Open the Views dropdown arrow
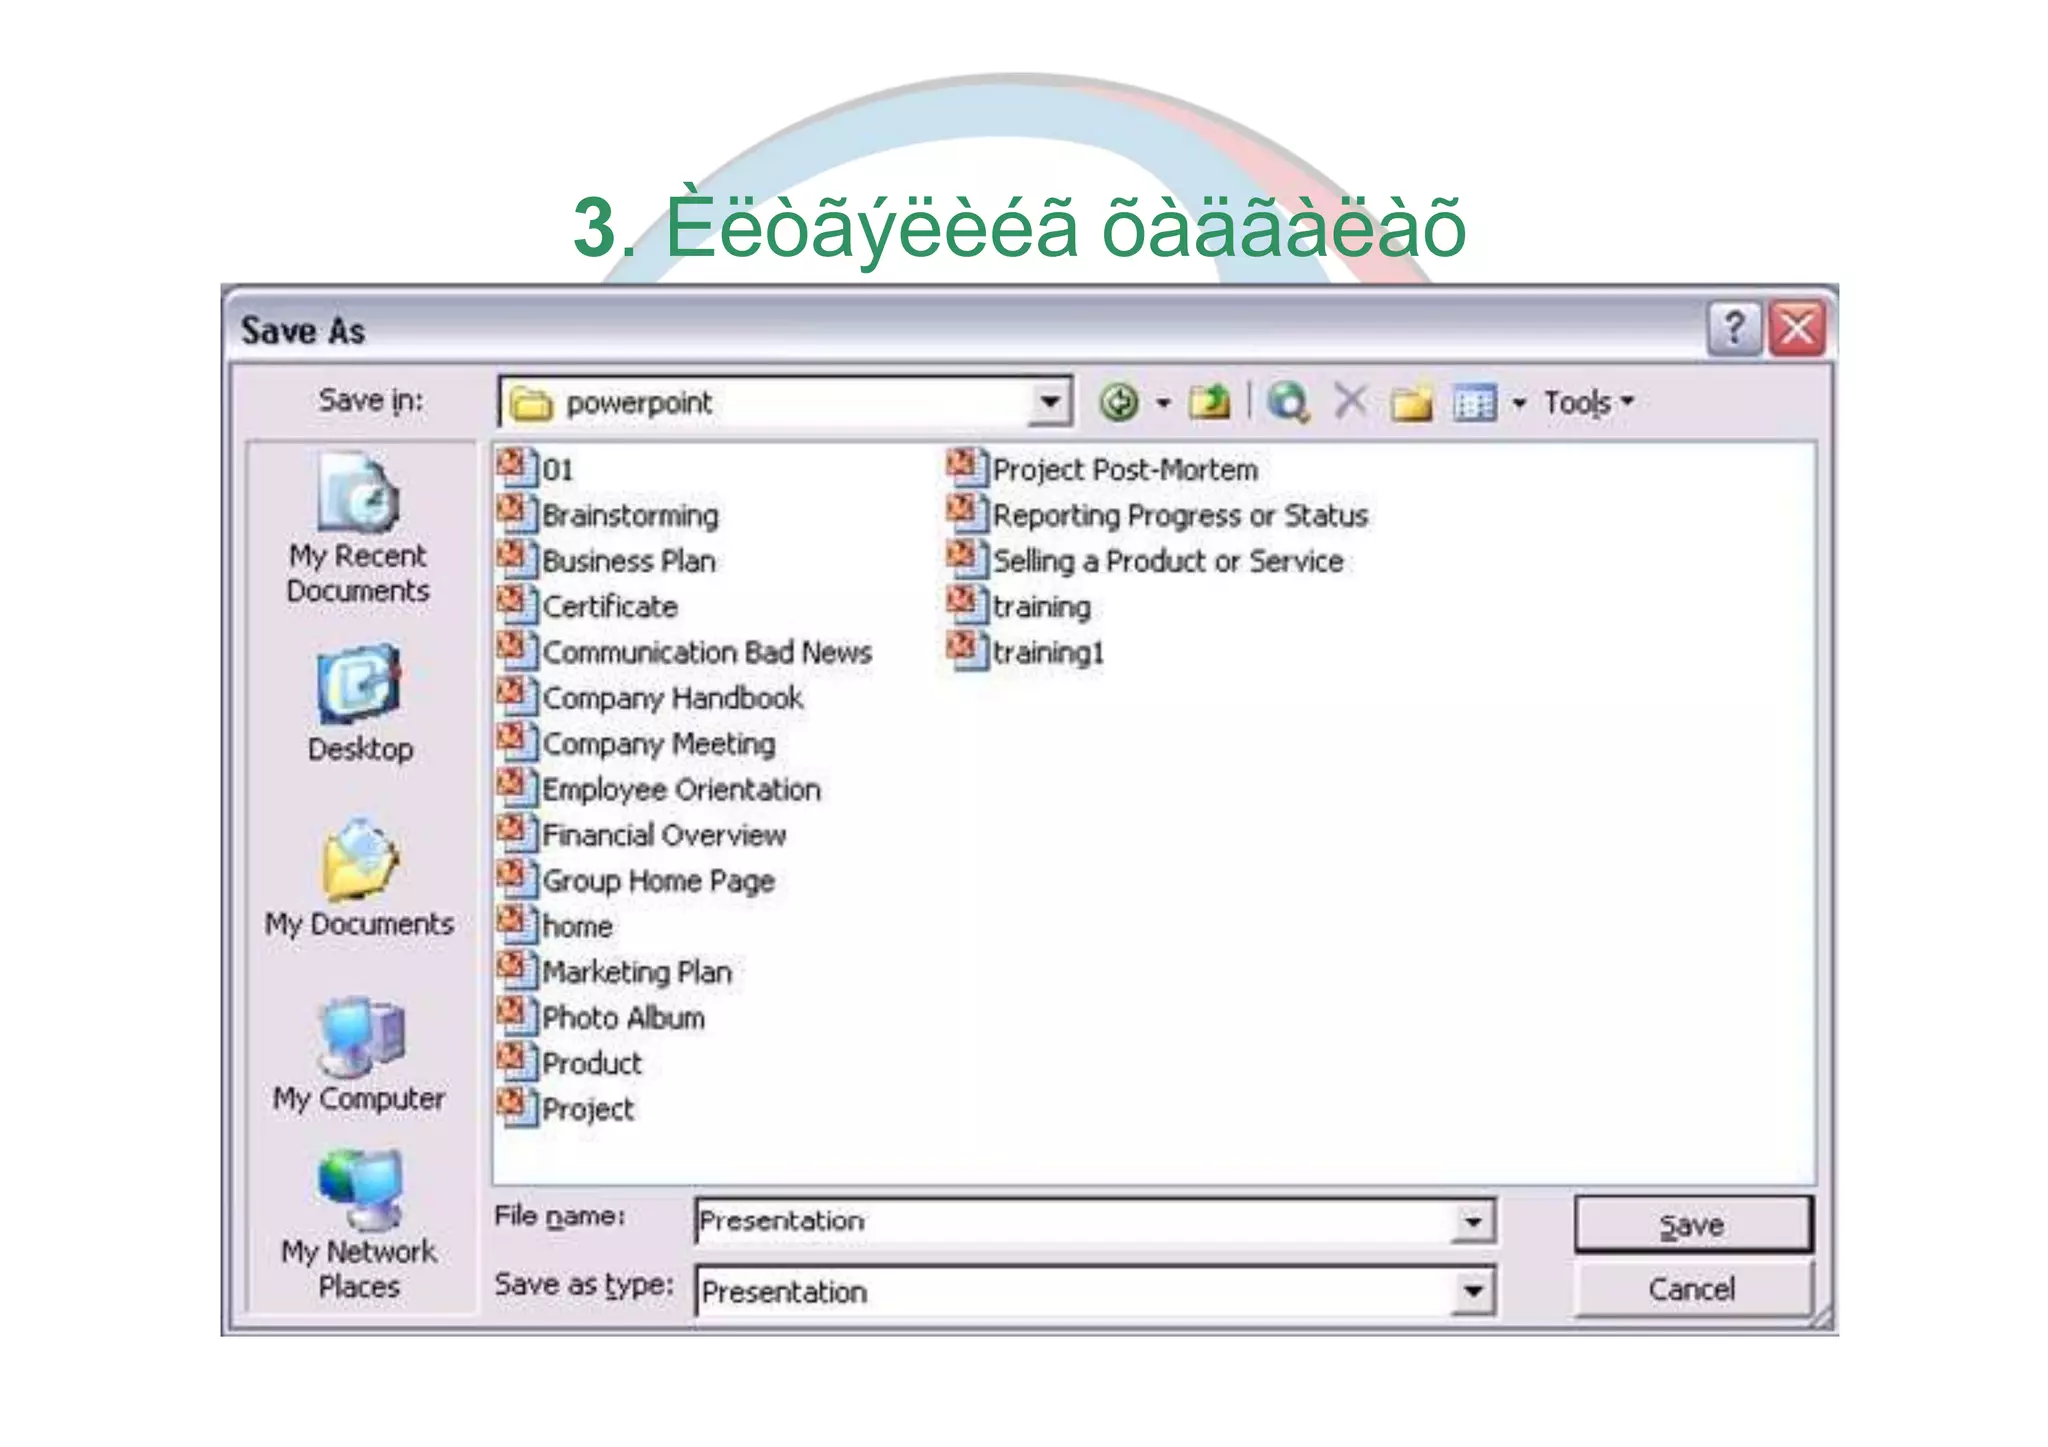This screenshot has height=1447, width=2048. point(1519,403)
